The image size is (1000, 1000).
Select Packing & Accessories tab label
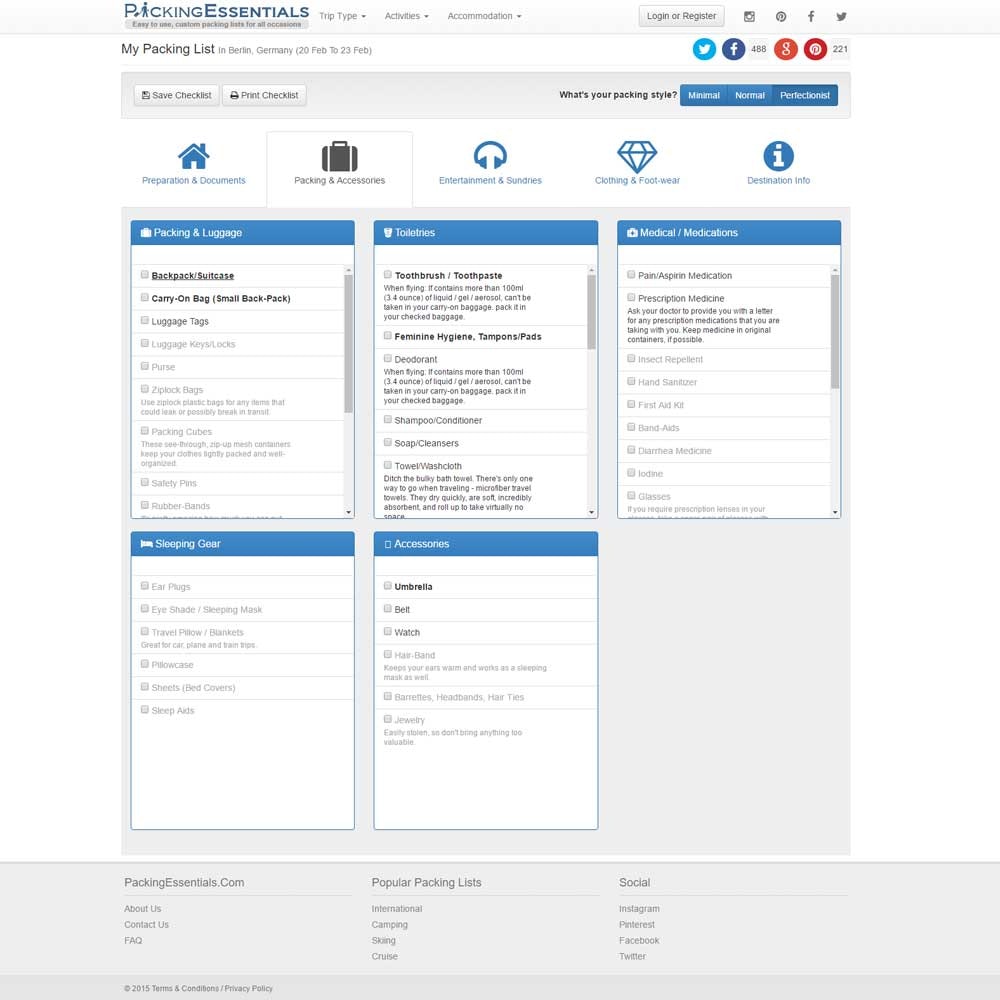coord(339,180)
